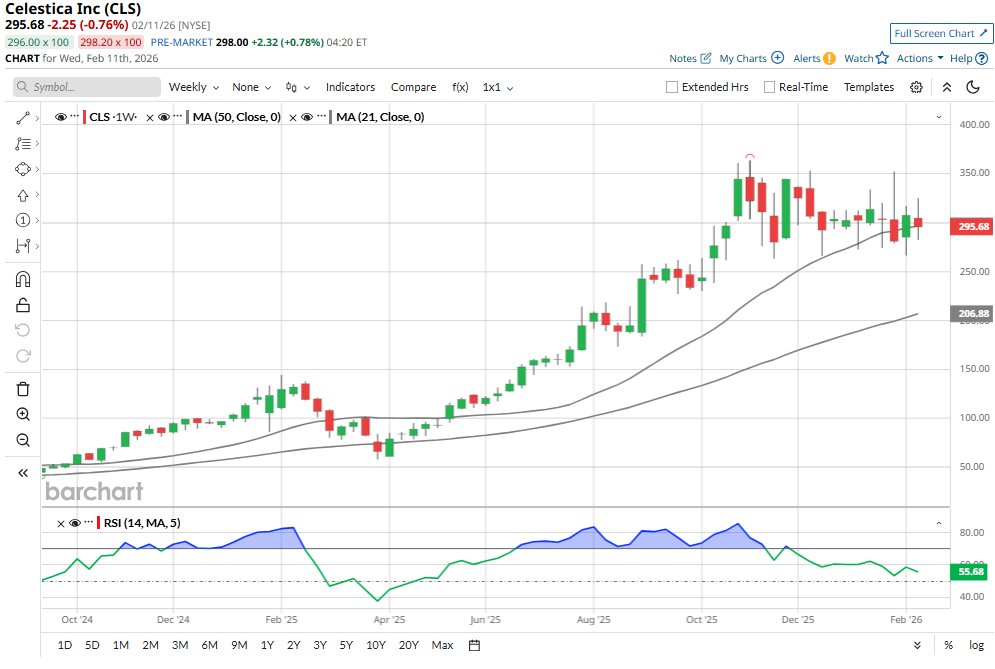Zoom out with the magnifier minus icon
Image resolution: width=995 pixels, height=669 pixels.
(23, 440)
